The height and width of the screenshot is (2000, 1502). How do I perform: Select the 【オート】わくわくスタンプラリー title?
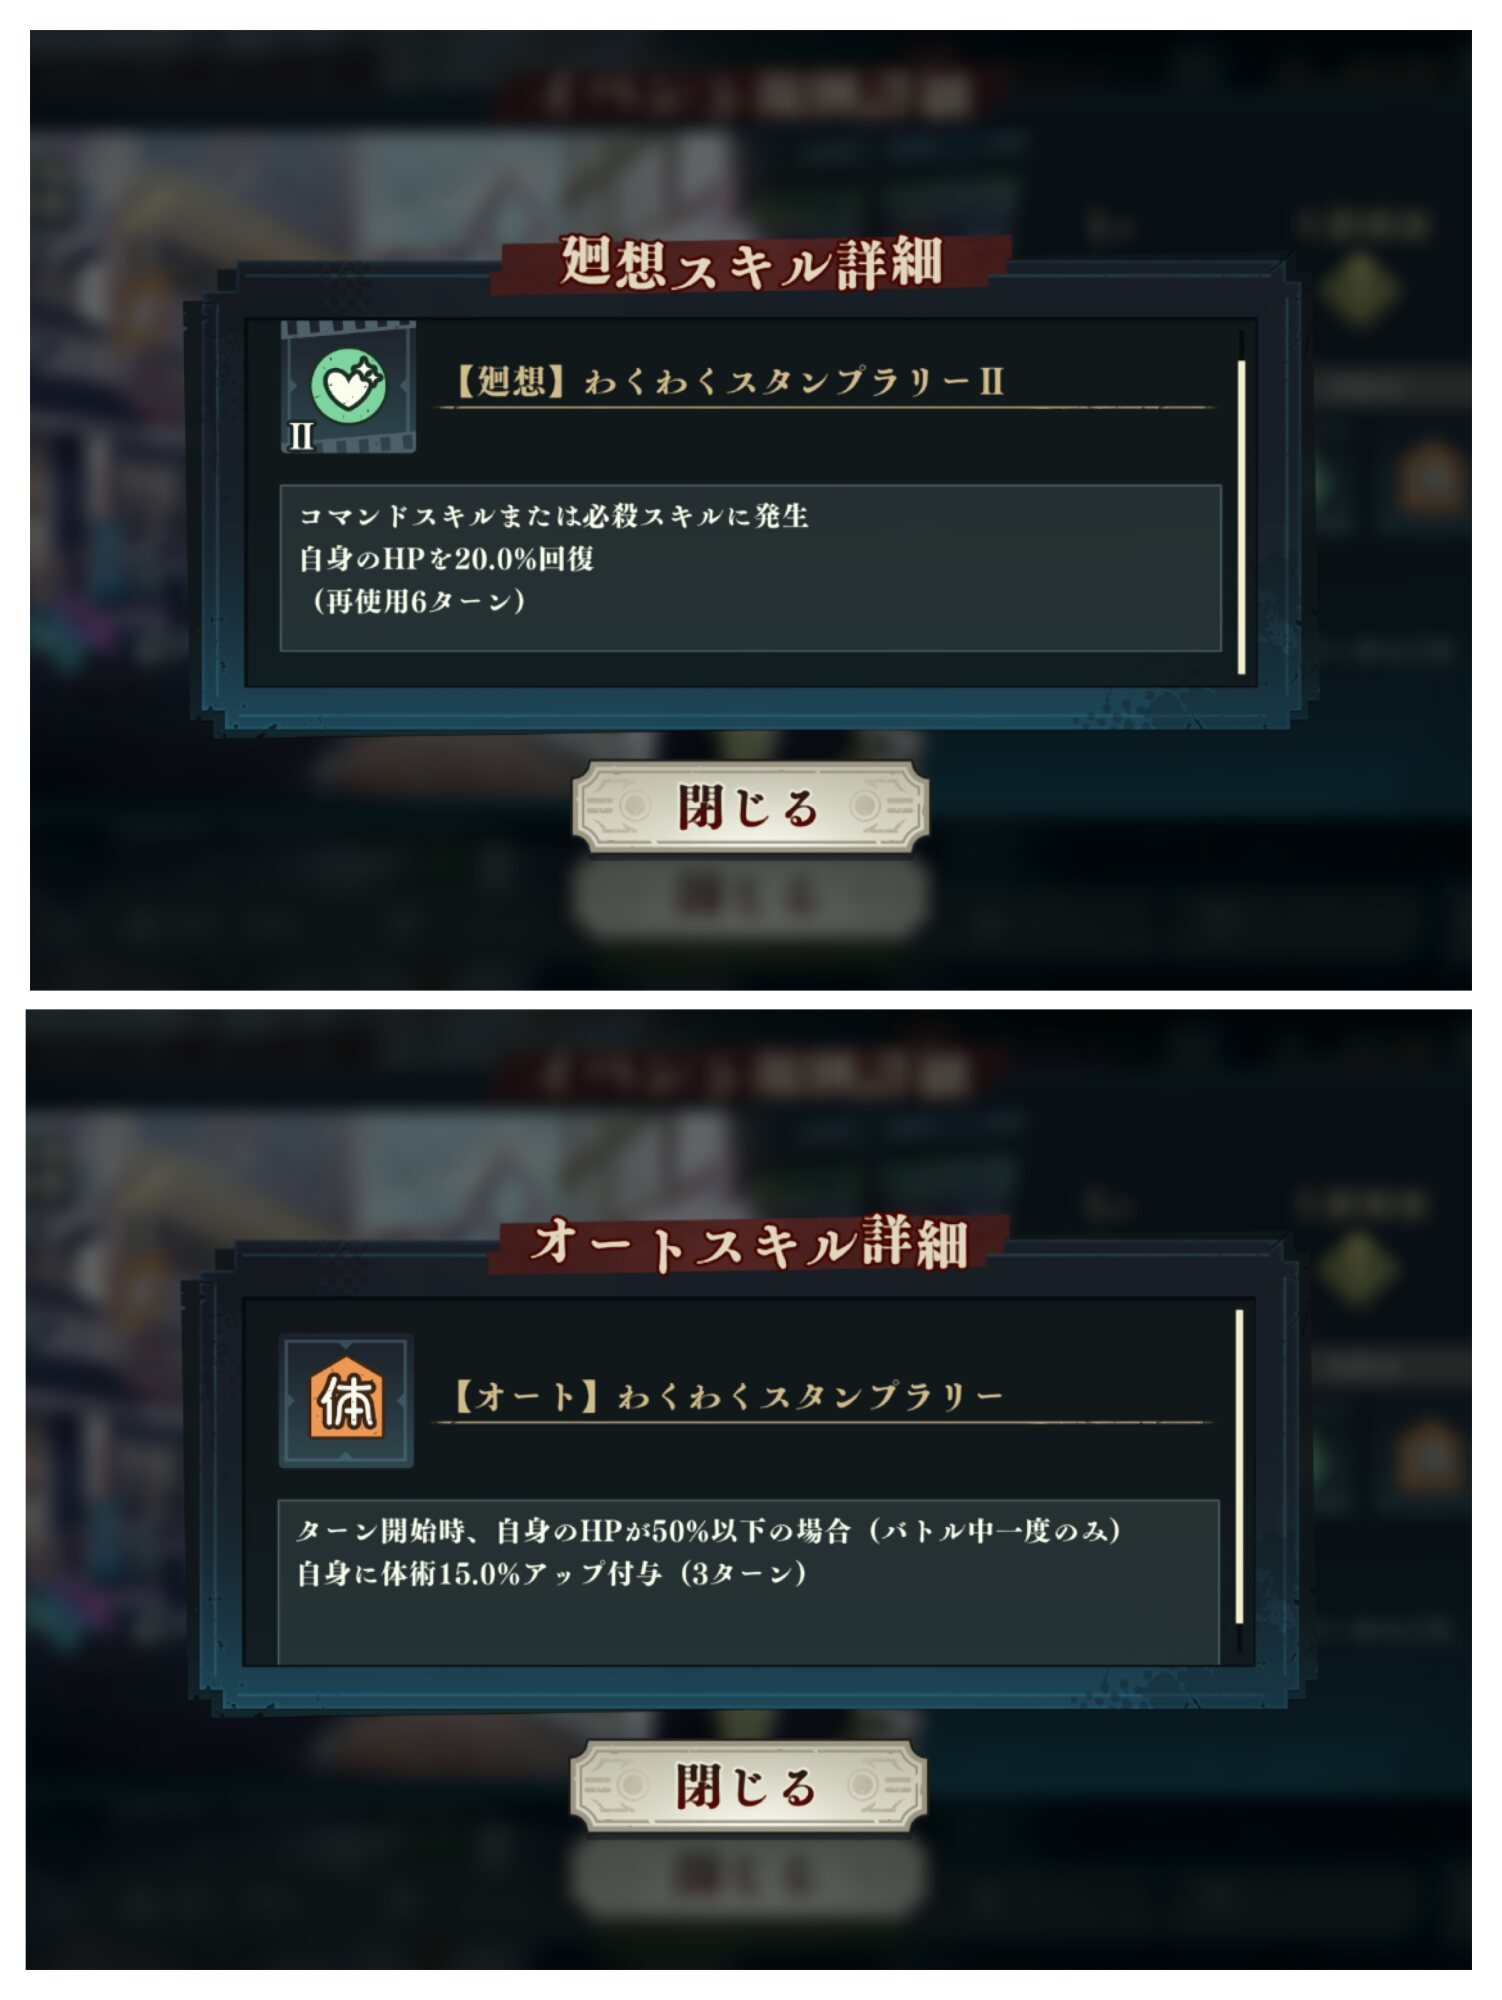[728, 1396]
